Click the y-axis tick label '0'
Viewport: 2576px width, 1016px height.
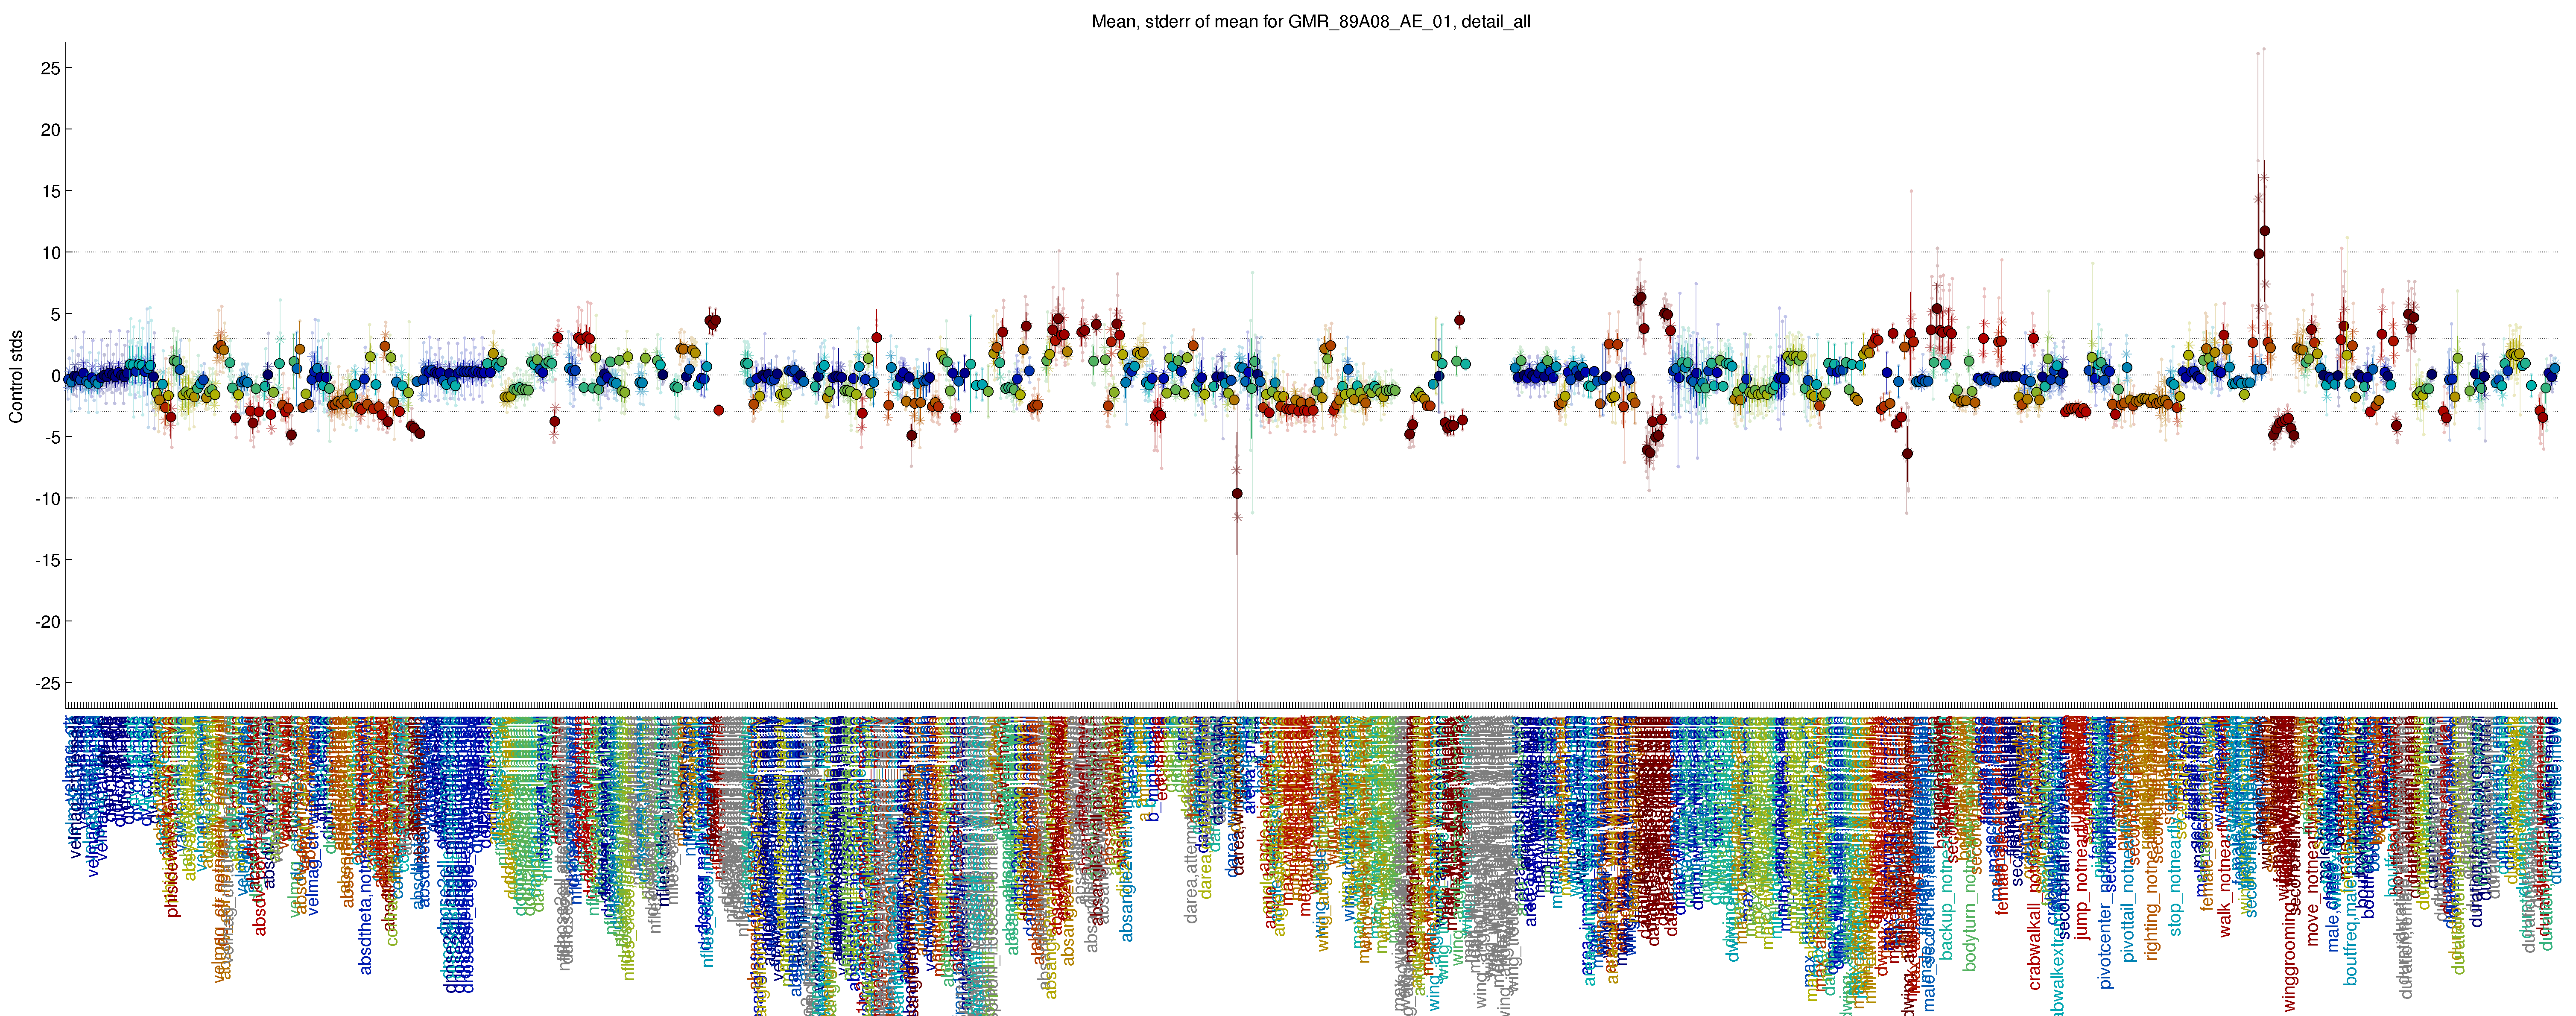pos(56,376)
